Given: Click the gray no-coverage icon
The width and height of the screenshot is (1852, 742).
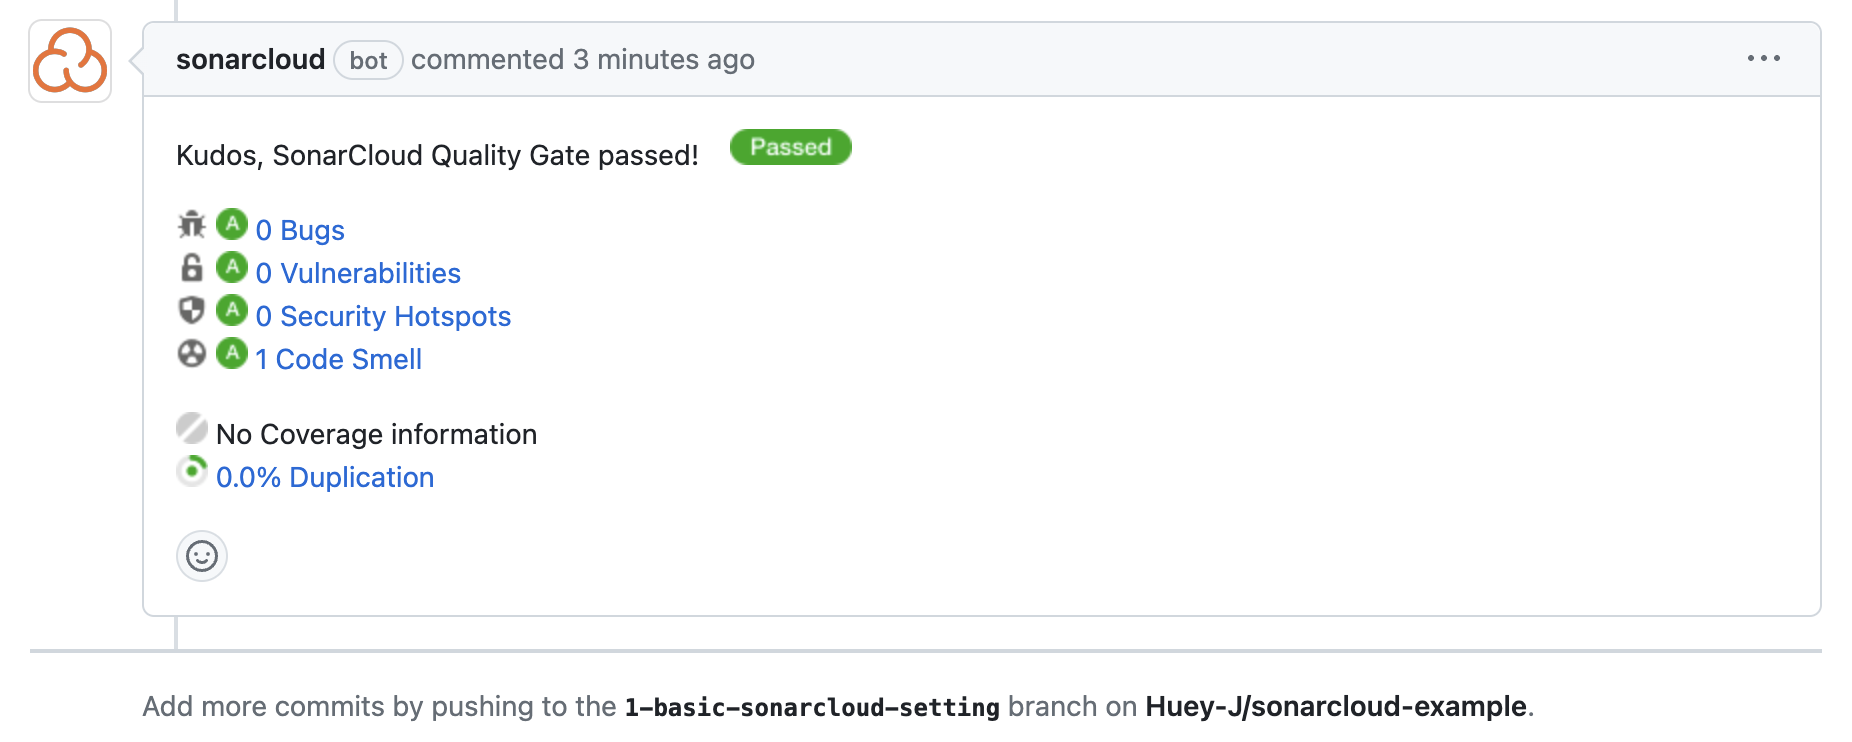Looking at the screenshot, I should click(x=192, y=428).
